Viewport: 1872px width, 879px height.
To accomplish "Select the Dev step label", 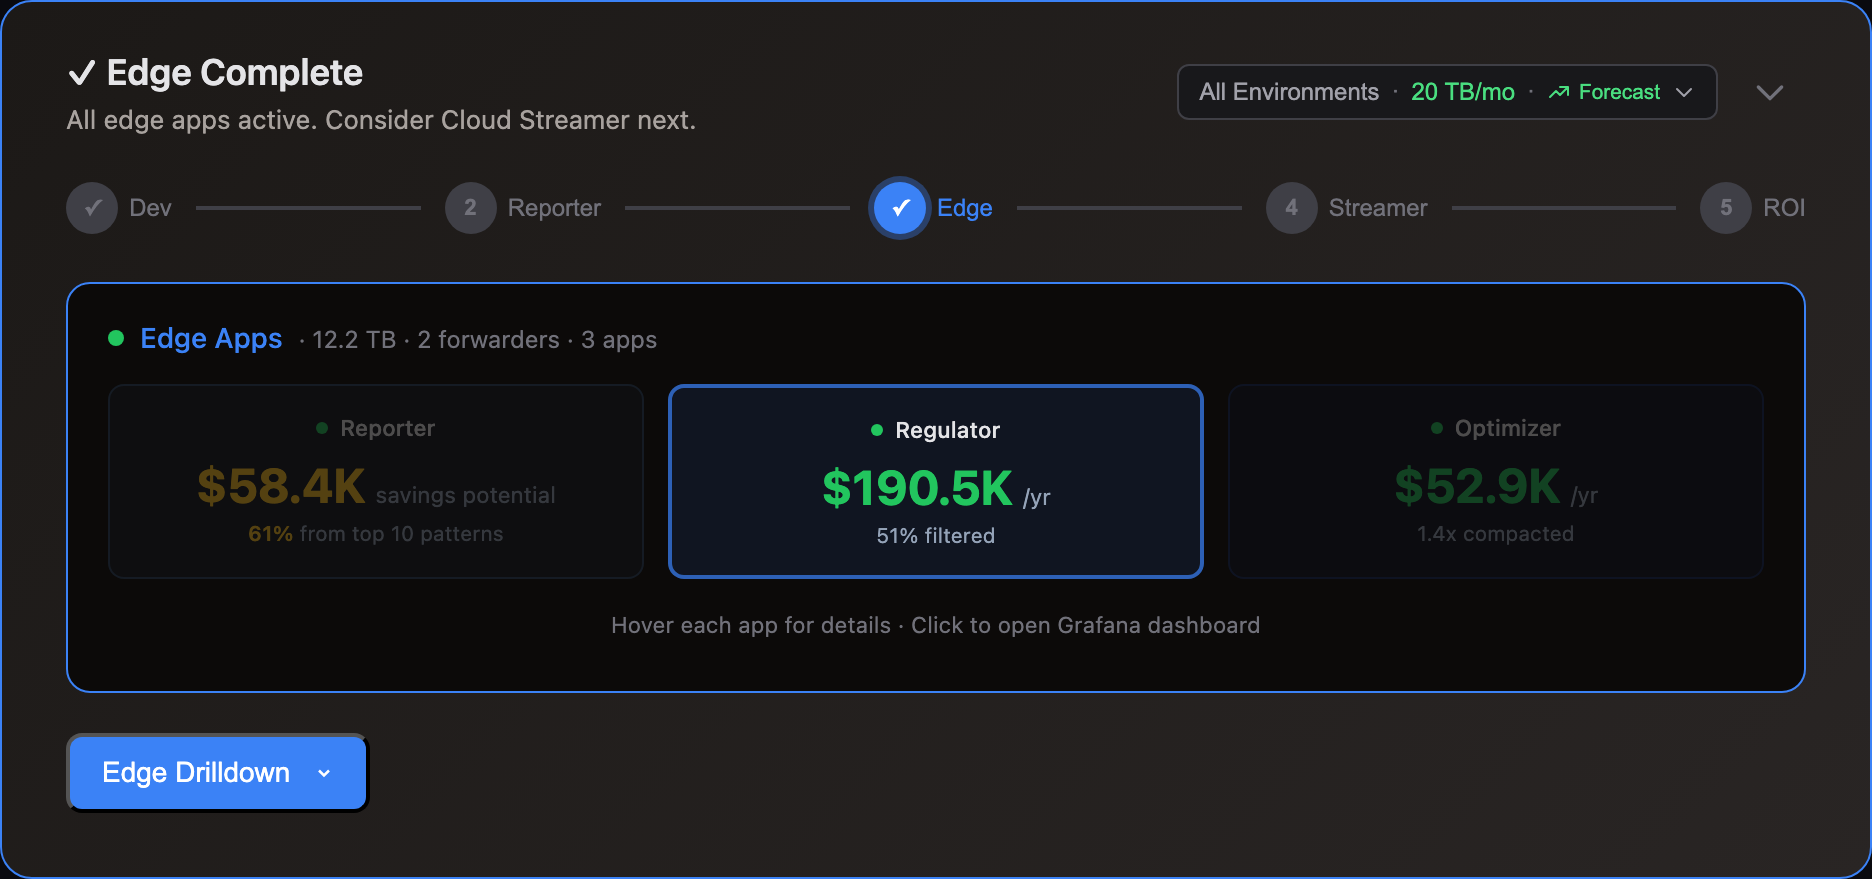I will coord(150,208).
